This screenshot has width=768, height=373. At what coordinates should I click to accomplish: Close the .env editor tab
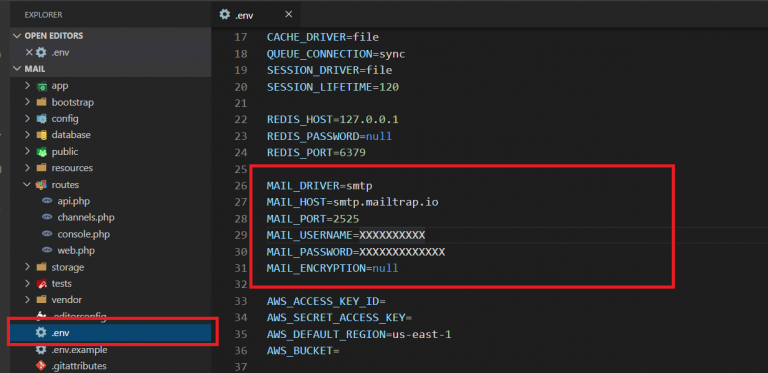point(288,14)
